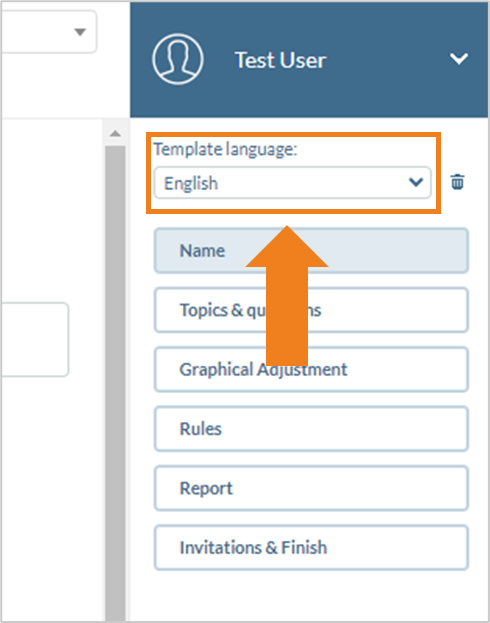Screen dimensions: 490x623
Task: Click the Template language label
Action: click(x=225, y=149)
